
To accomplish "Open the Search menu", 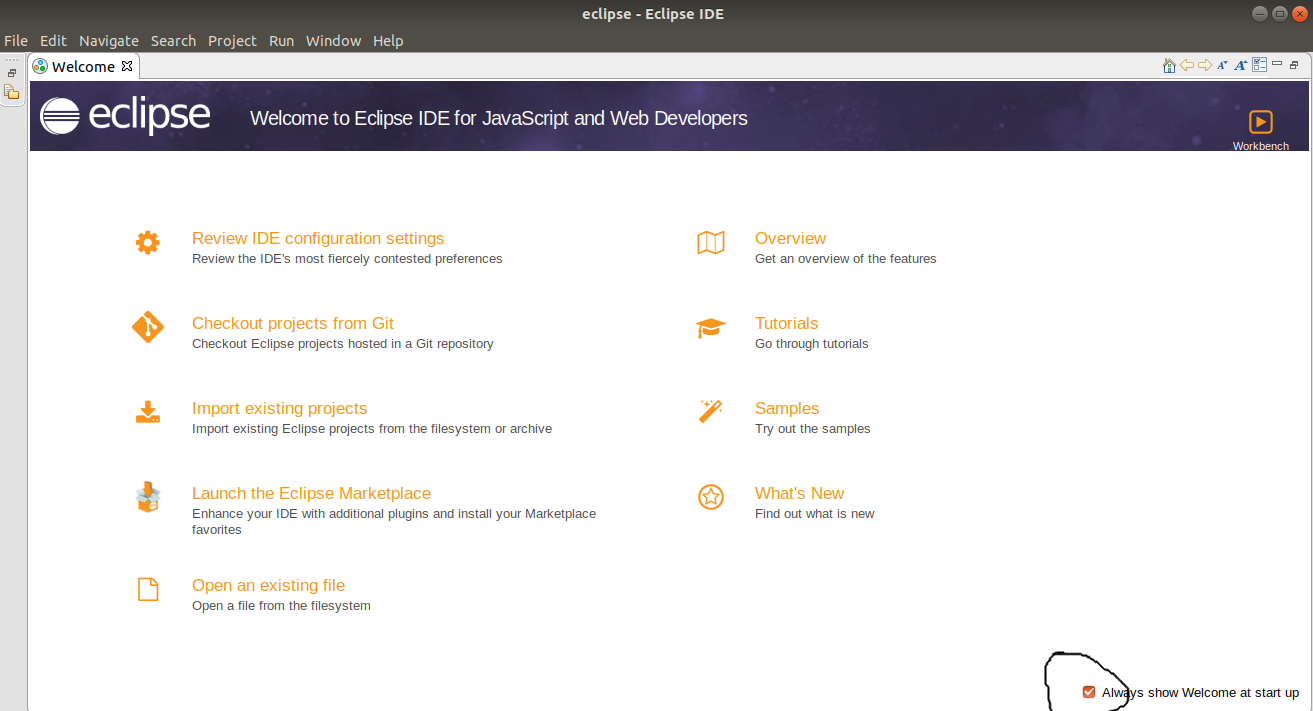I will (x=173, y=41).
